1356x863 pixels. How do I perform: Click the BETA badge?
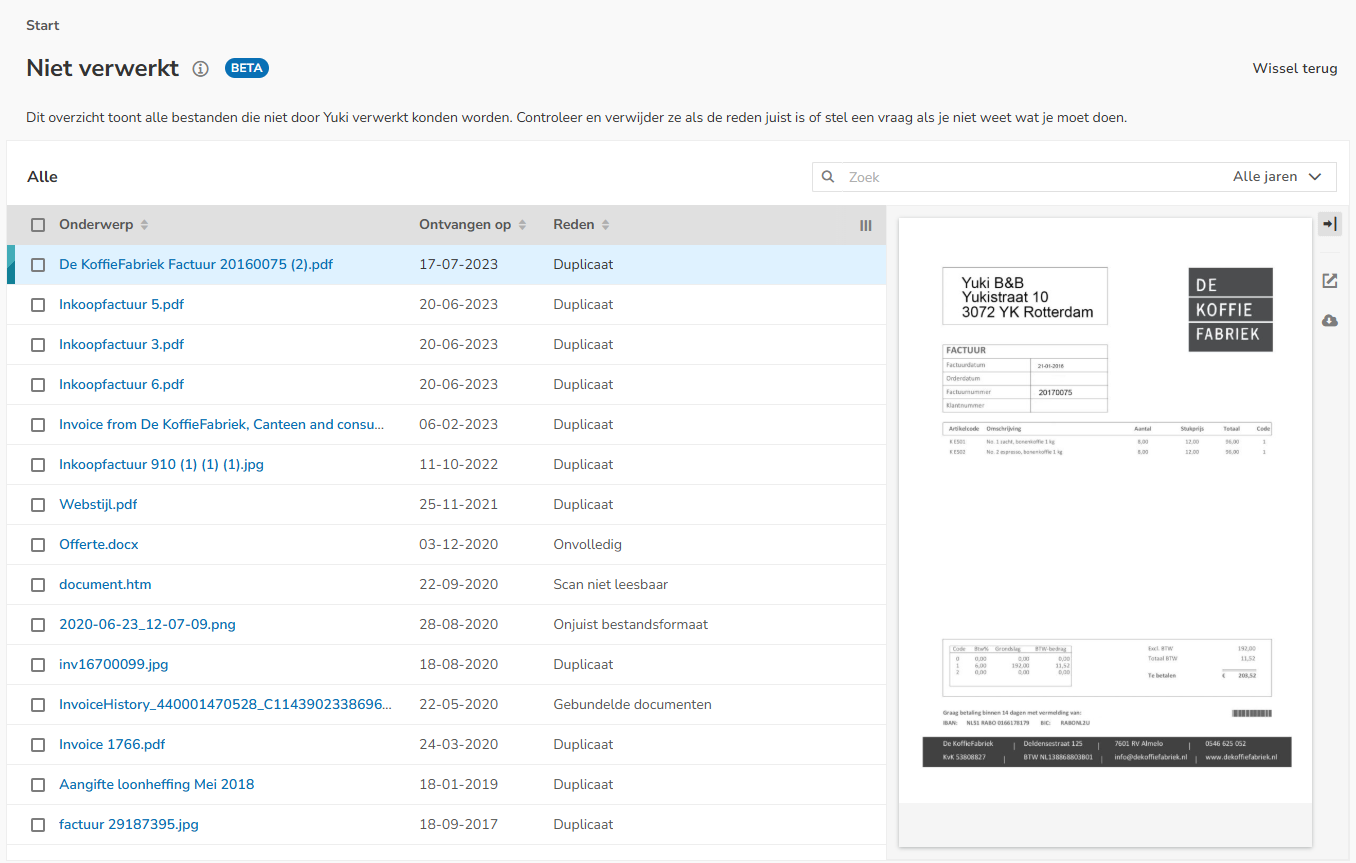(x=247, y=68)
